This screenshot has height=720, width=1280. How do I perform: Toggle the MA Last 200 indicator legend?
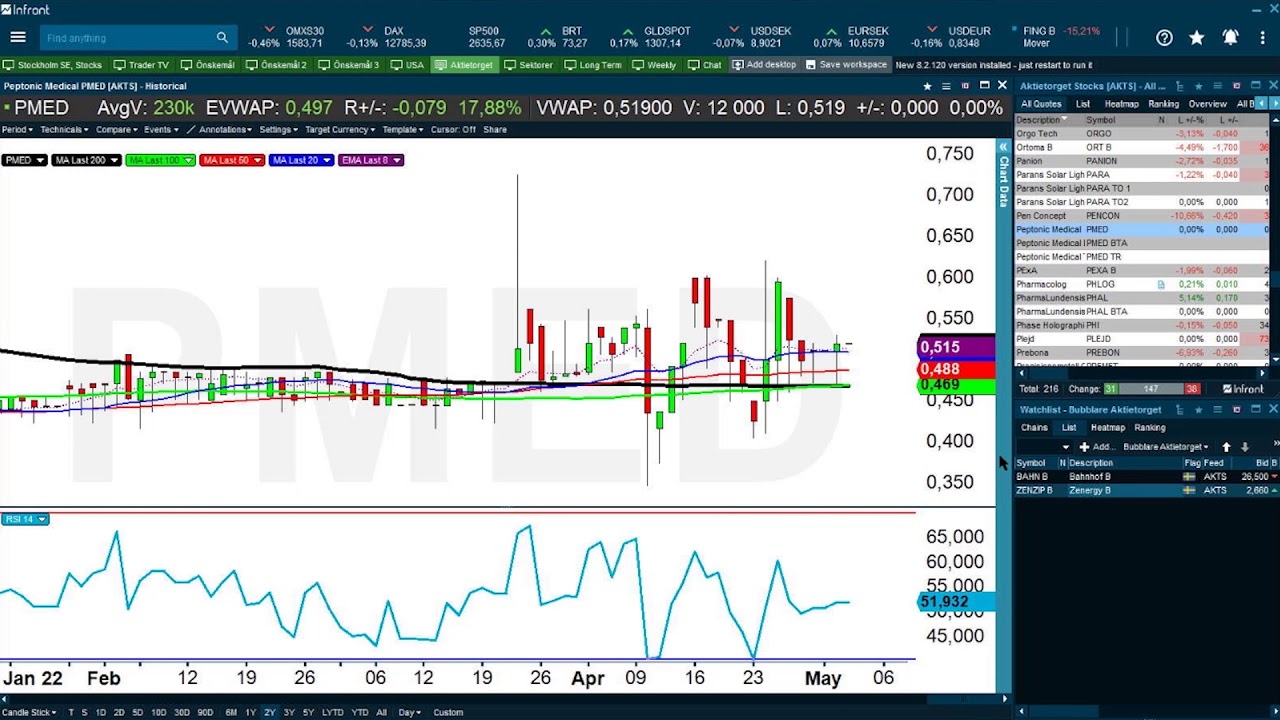(86, 160)
